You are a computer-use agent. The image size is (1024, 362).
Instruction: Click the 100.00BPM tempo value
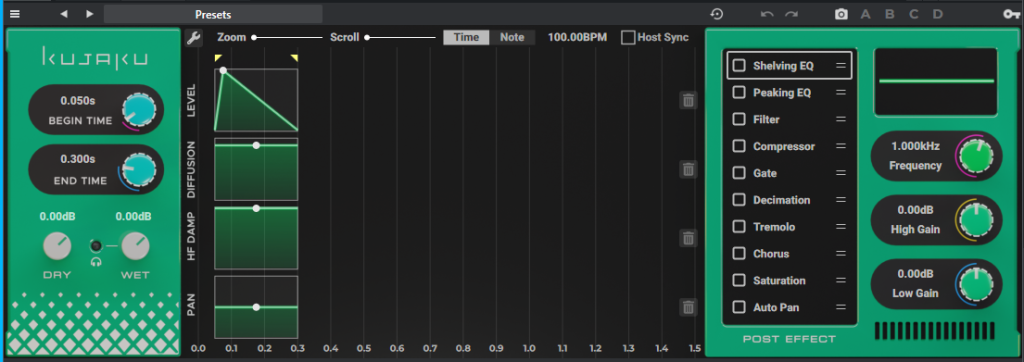(x=577, y=37)
